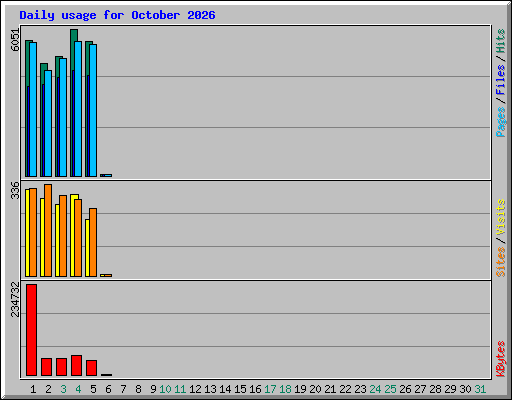This screenshot has width=512, height=400.
Task: Click the green day 24 label on x-axis
Action: 375,389
